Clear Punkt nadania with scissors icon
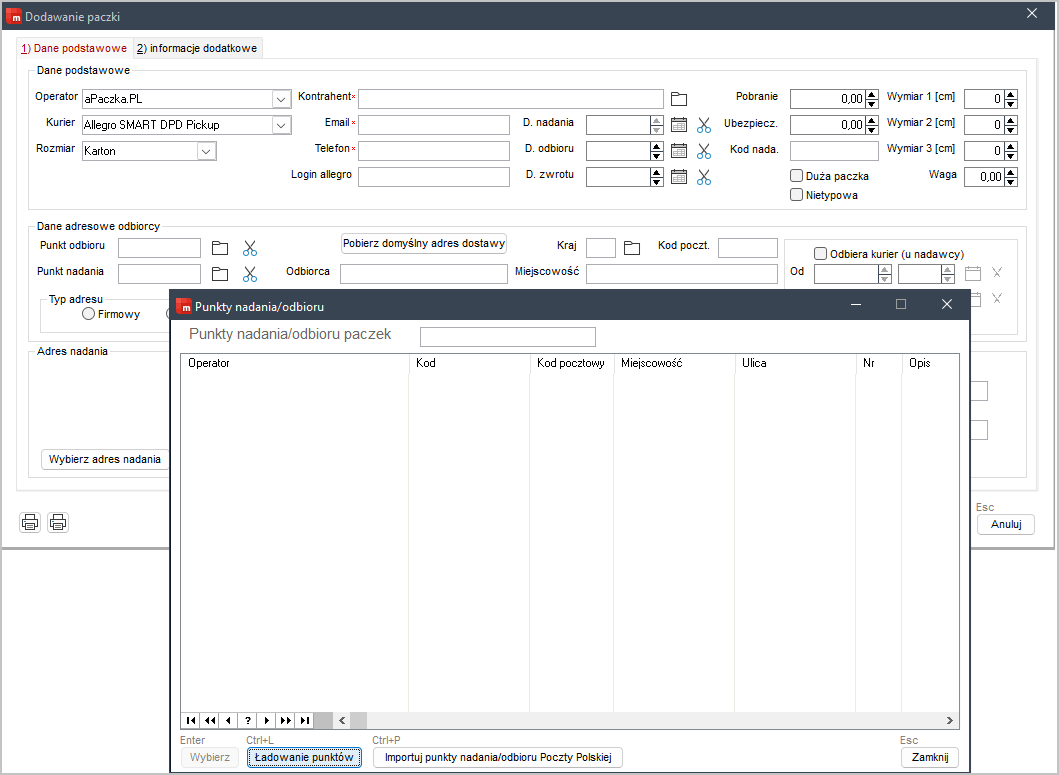The image size is (1059, 775). point(250,274)
